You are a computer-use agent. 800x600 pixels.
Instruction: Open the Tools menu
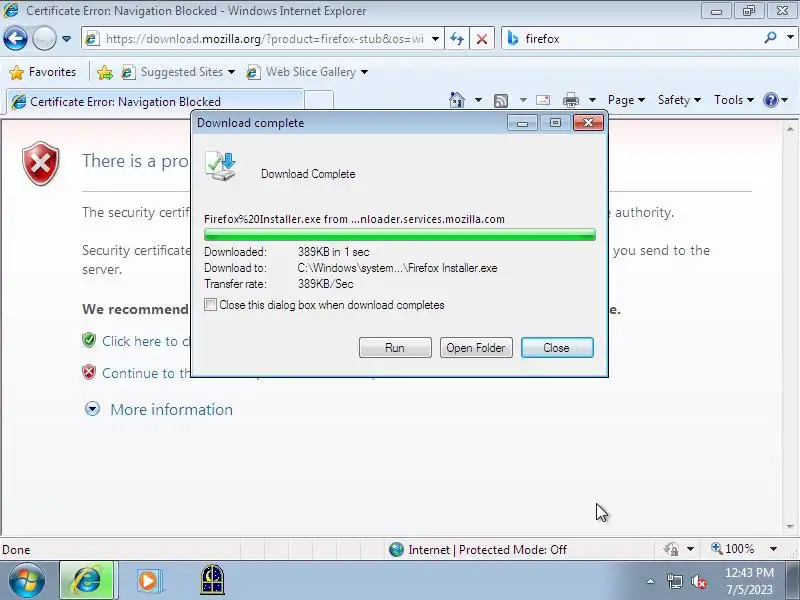(734, 100)
